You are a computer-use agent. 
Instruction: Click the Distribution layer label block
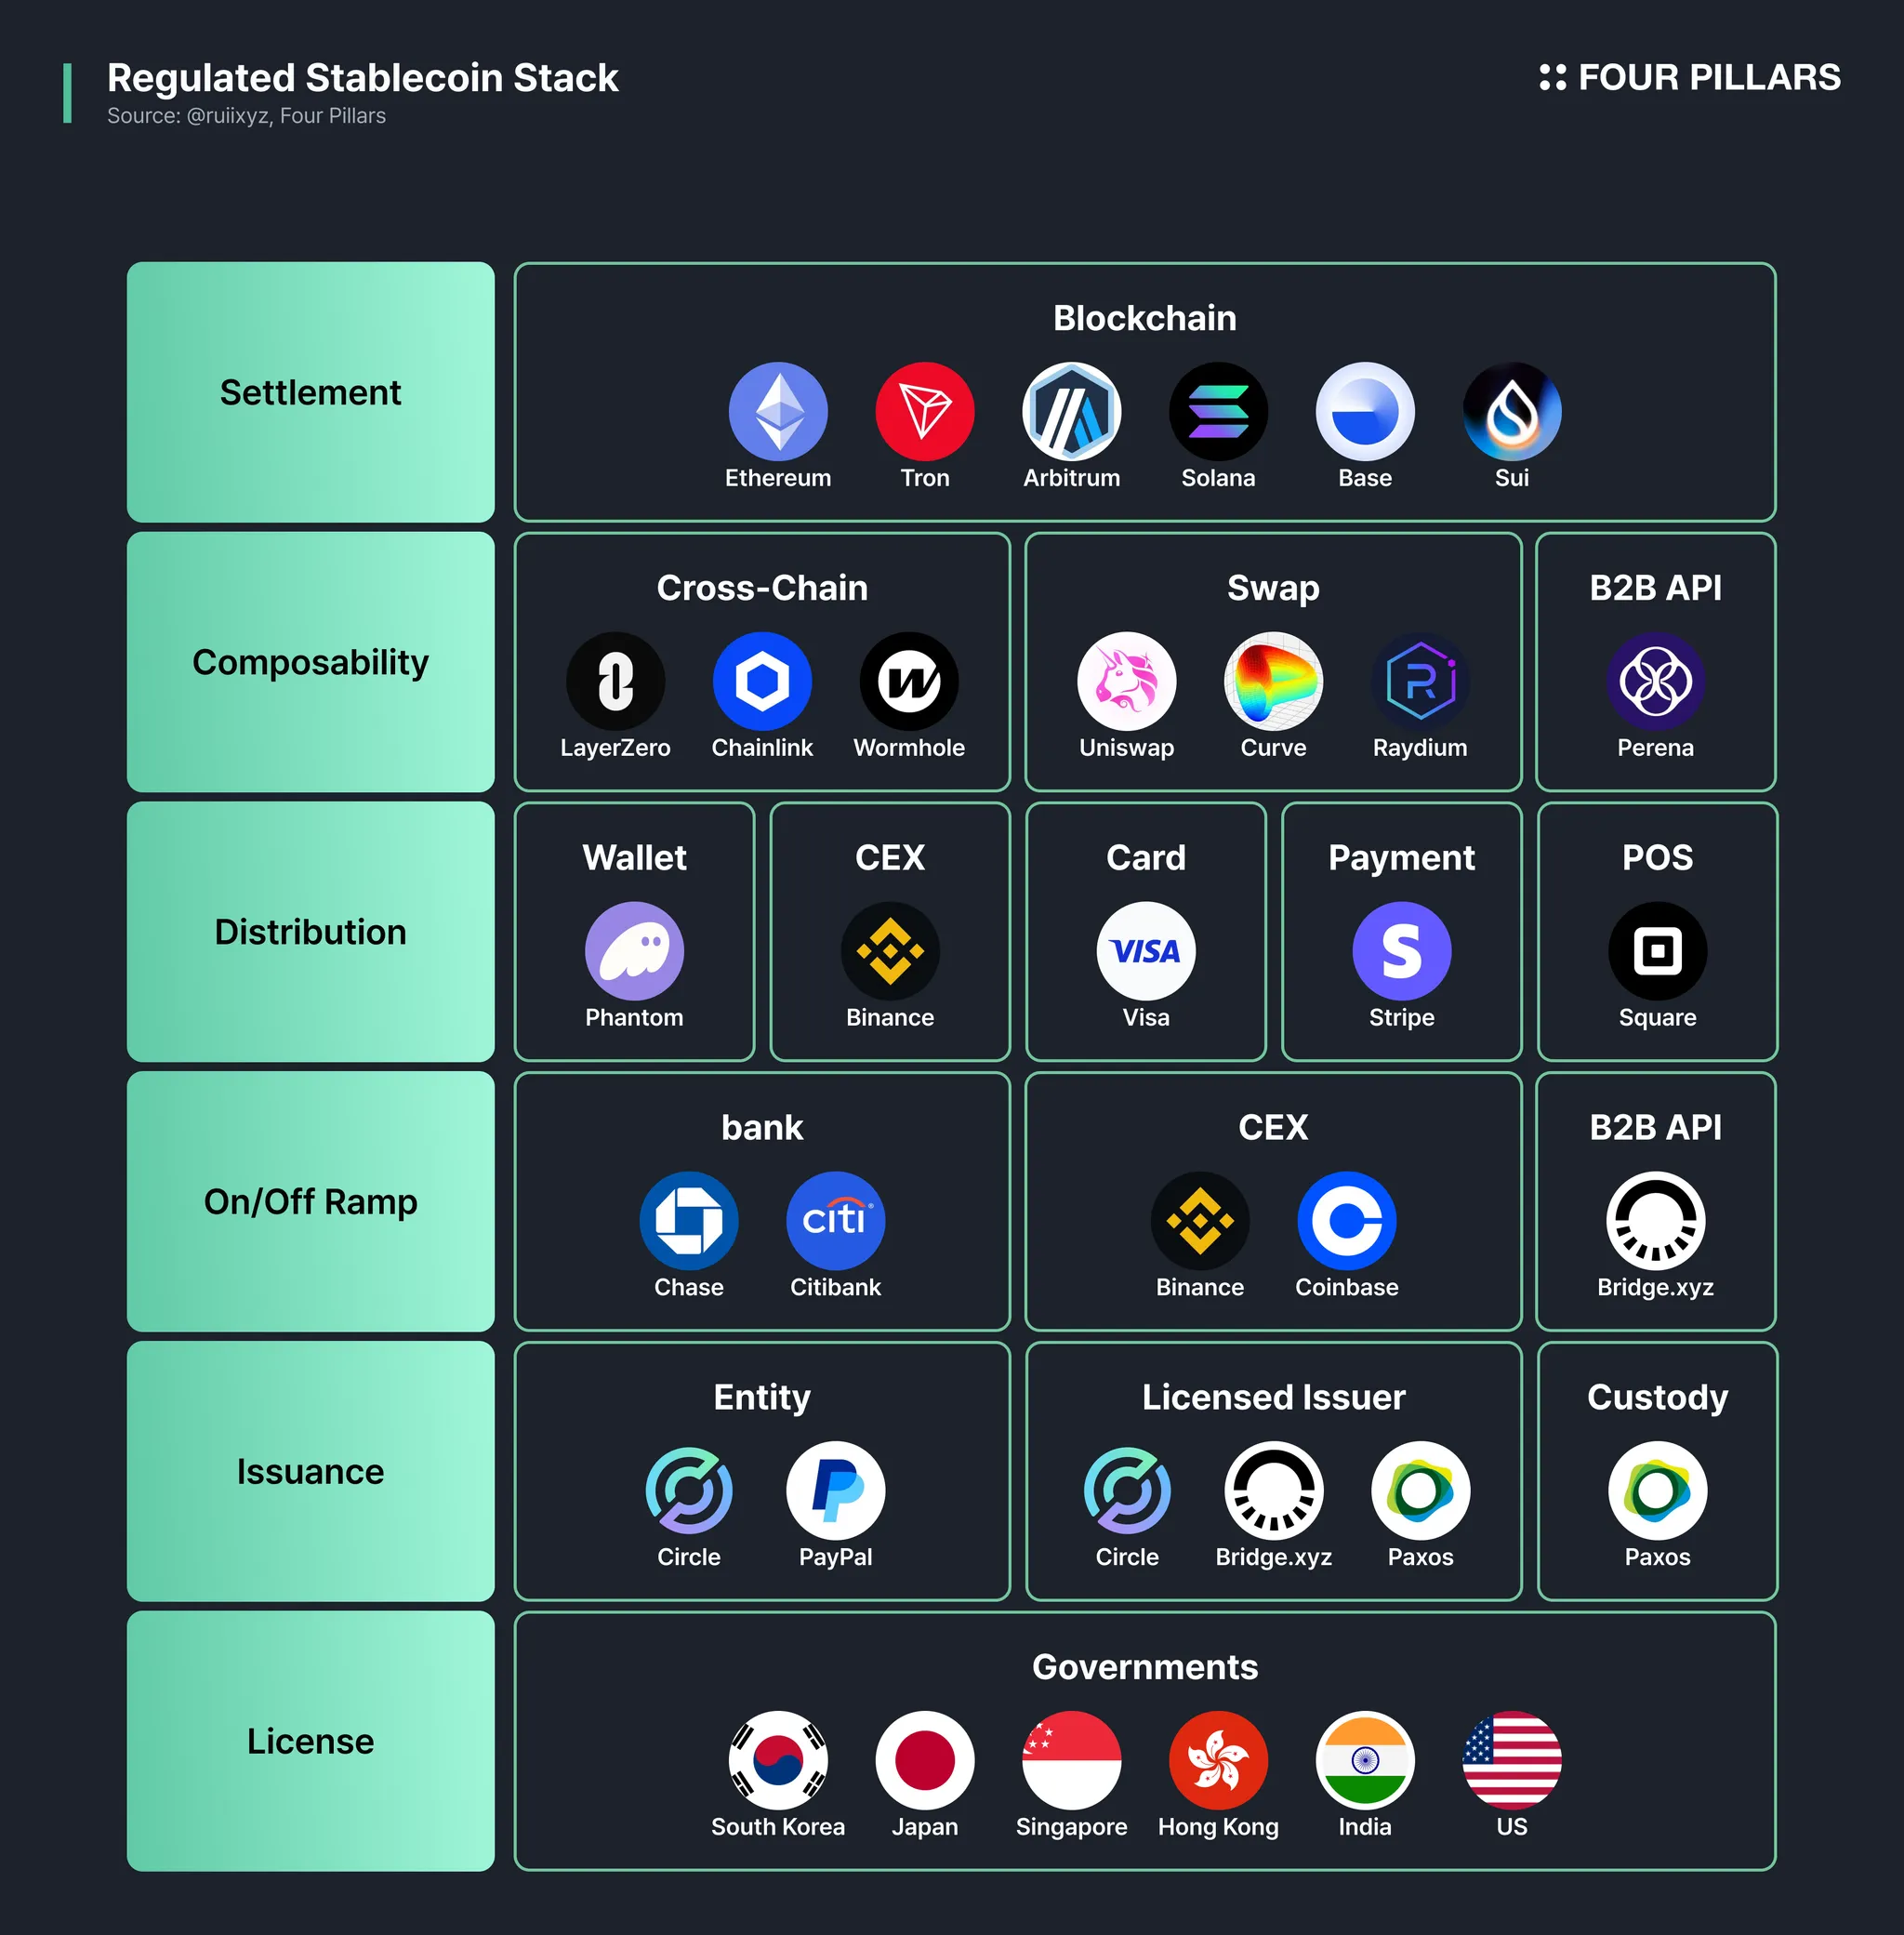[x=311, y=932]
